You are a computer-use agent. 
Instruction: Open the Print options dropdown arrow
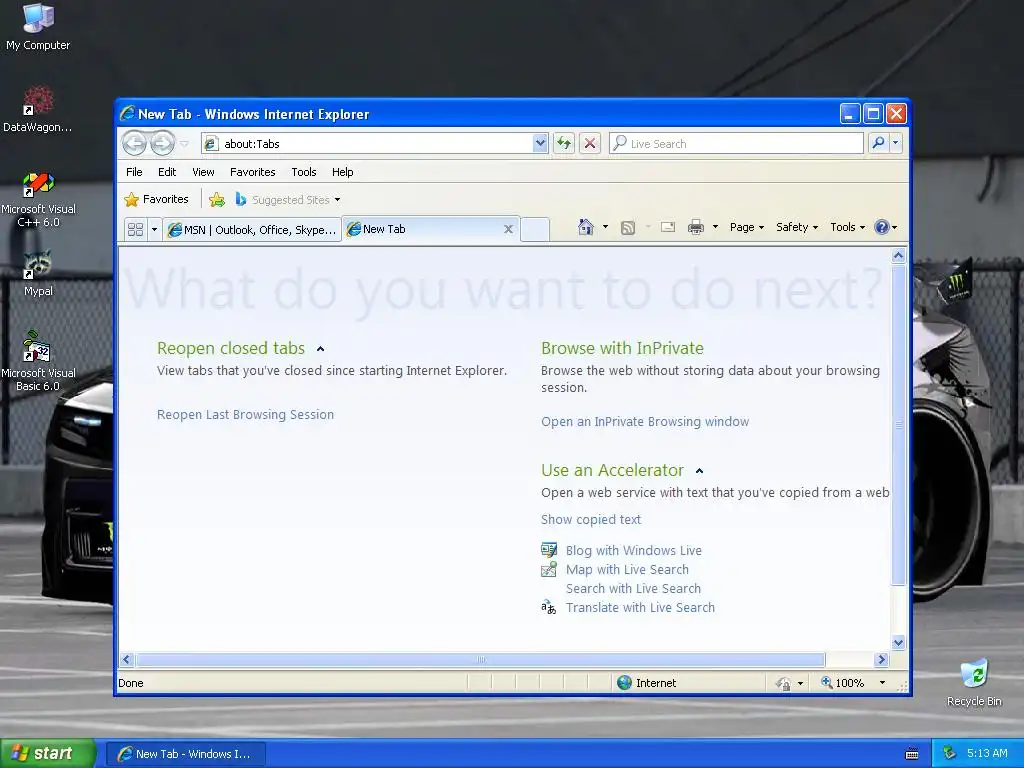tap(715, 227)
